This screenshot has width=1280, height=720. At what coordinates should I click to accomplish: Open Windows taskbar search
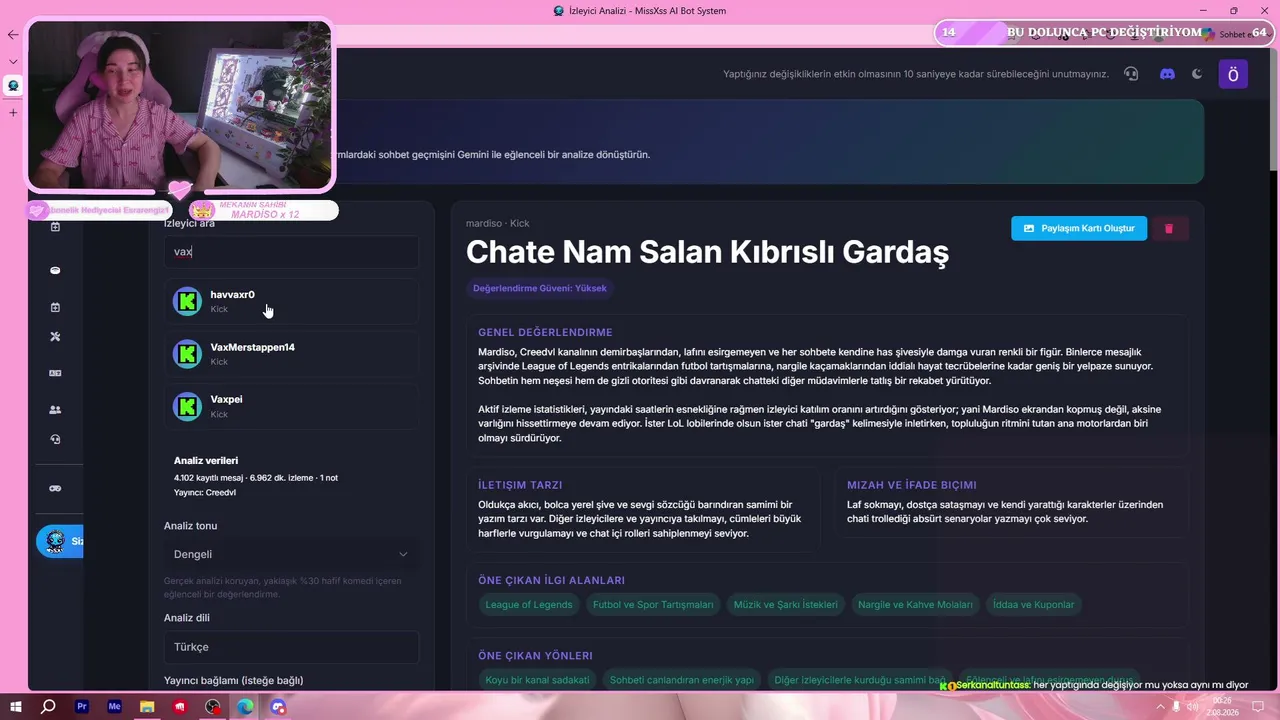pyautogui.click(x=48, y=707)
